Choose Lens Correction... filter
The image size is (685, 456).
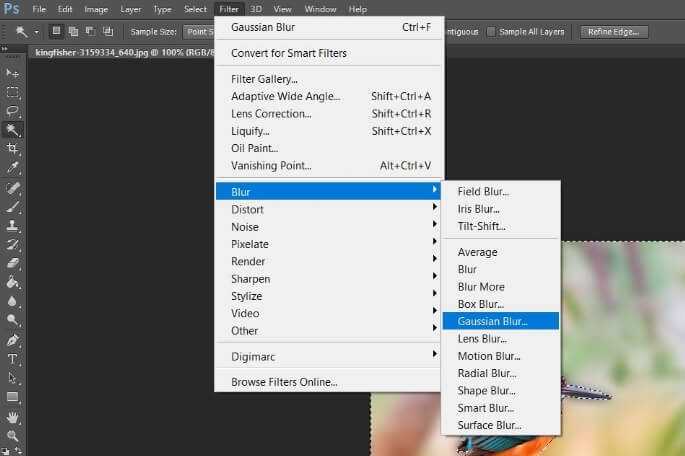coord(327,114)
